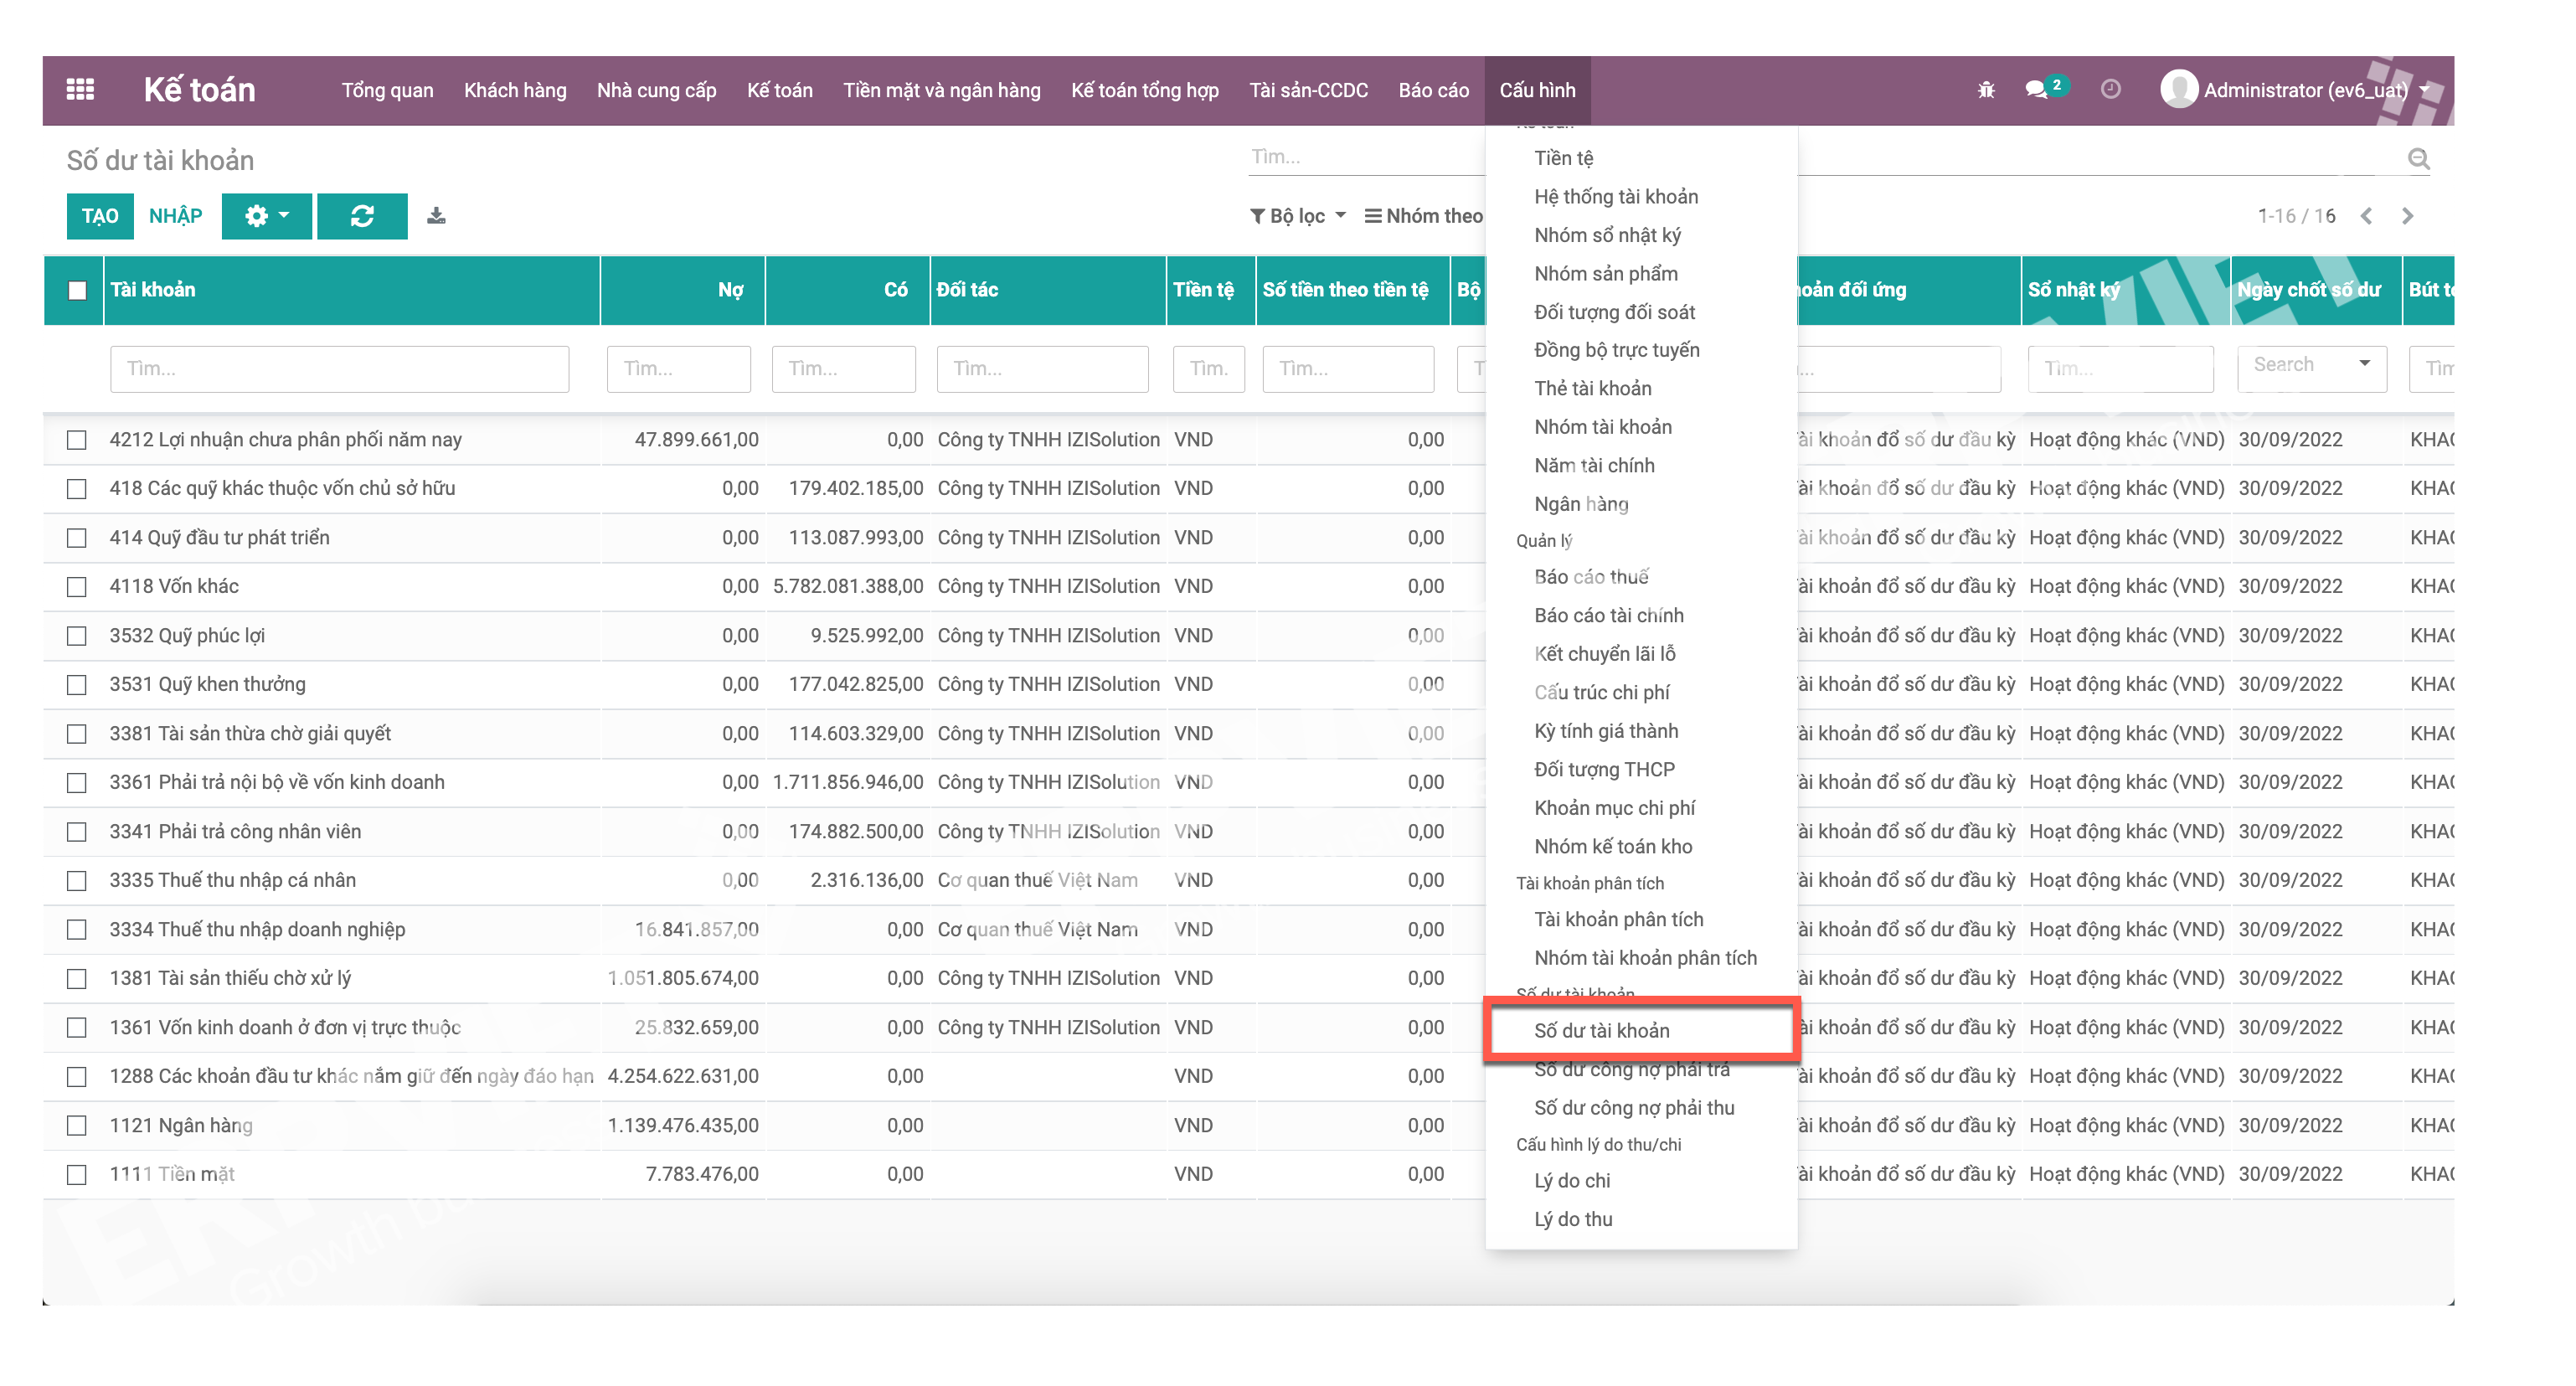
Task: Choose Số dư công nợ phải thu
Action: point(1634,1108)
